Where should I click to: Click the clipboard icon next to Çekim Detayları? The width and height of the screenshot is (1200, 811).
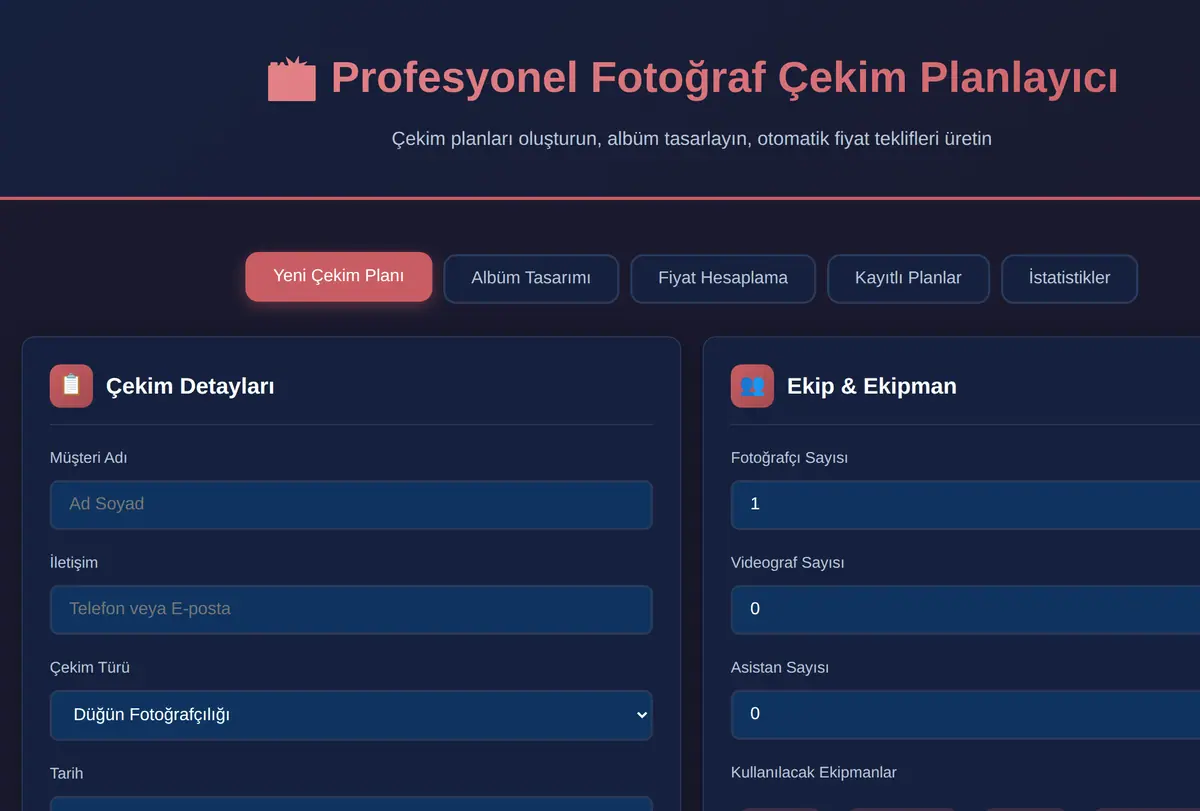[71, 386]
